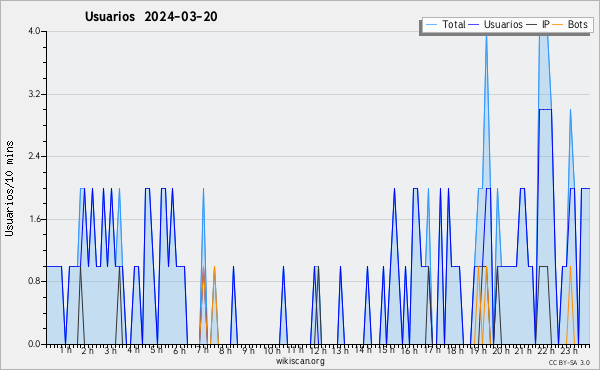
Task: Click the '11 h' x-axis label
Action: coord(295,350)
